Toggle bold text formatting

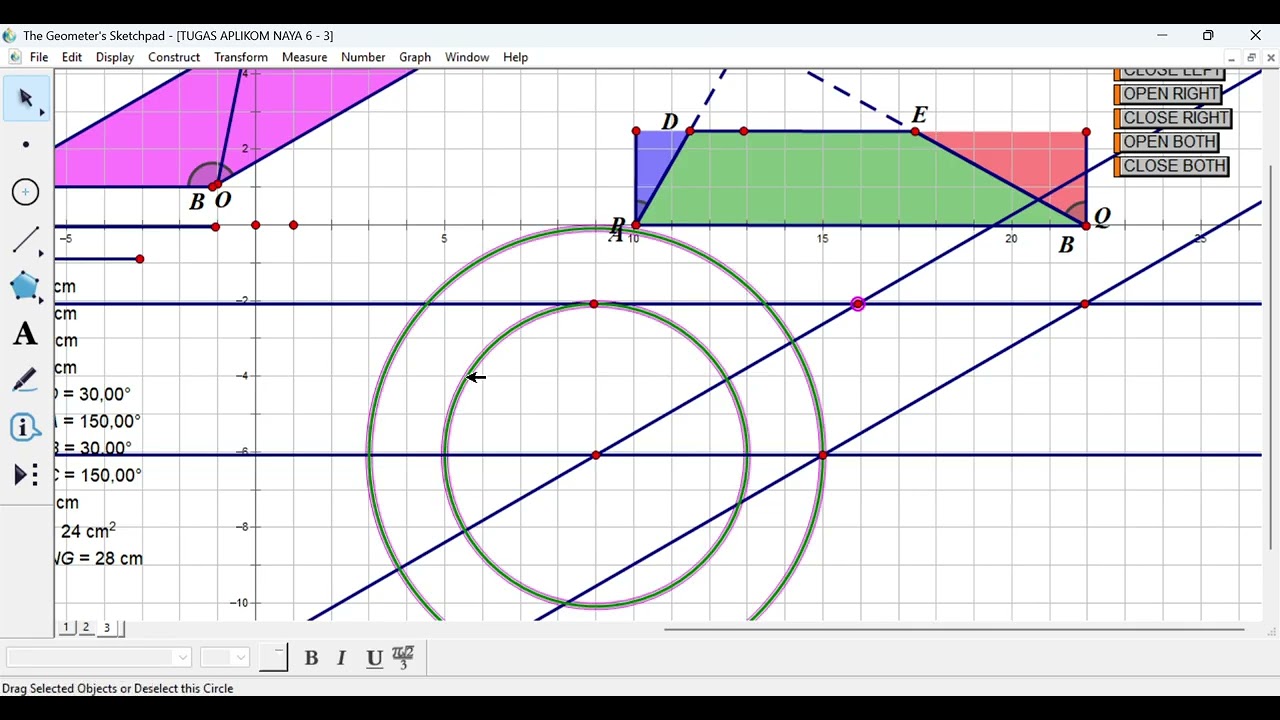coord(311,658)
